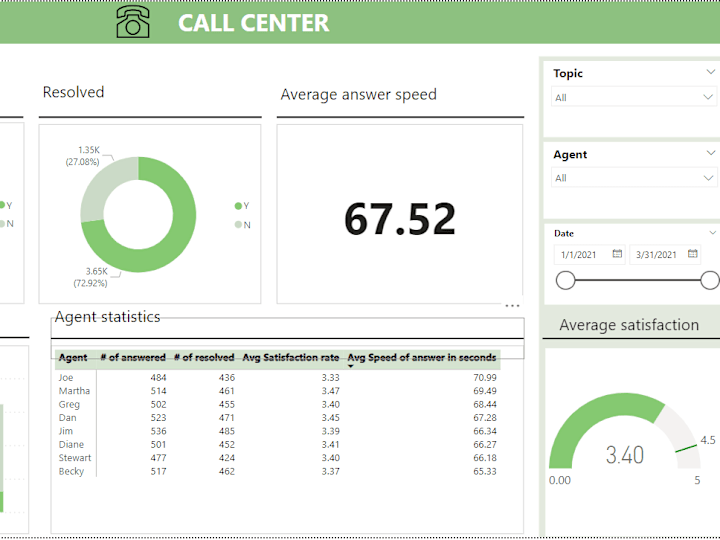Screen dimensions: 720x540
Task: Open the end date calendar picker icon
Action: click(x=692, y=253)
